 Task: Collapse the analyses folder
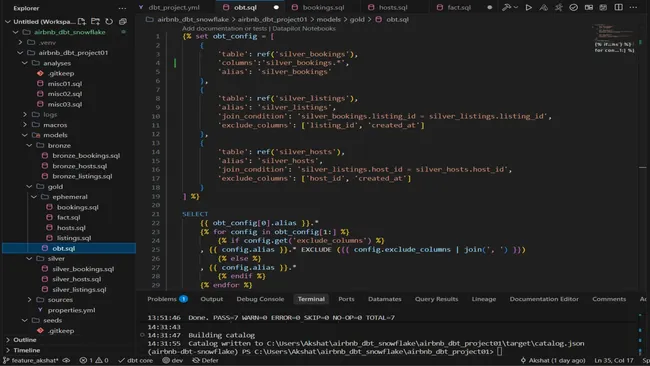[25, 63]
